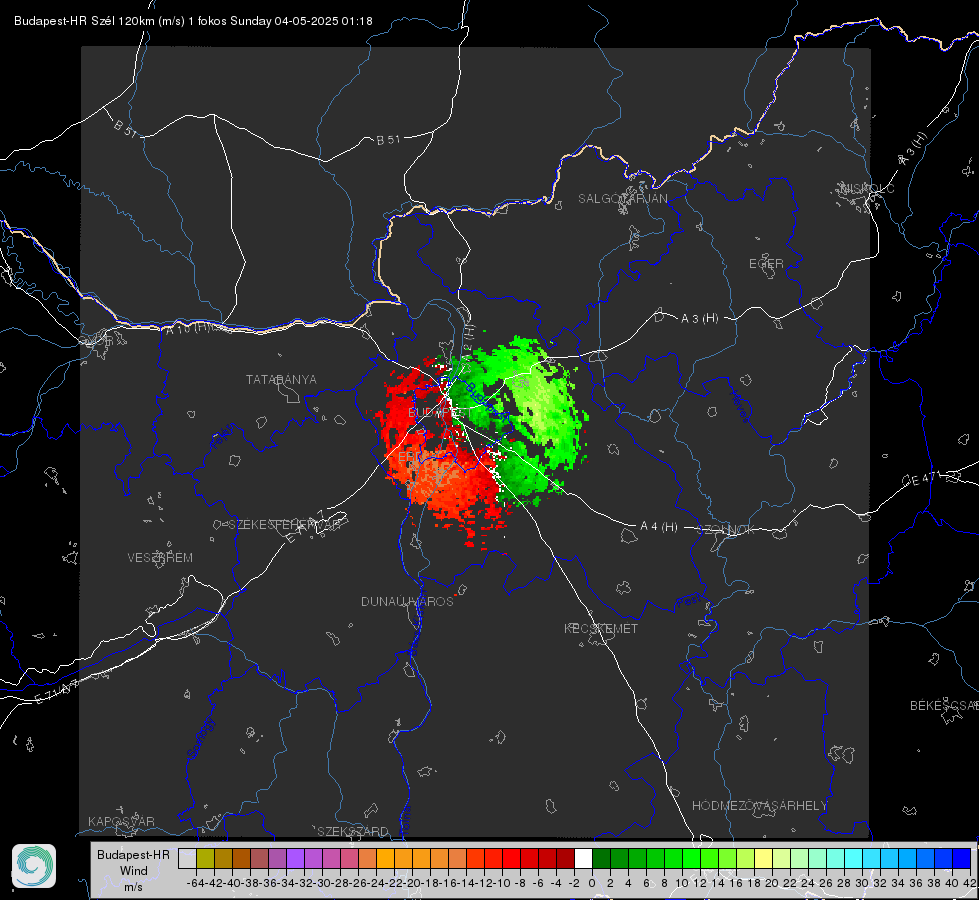Select the radar title with timestamp 01:18
The width and height of the screenshot is (979, 900).
point(193,21)
